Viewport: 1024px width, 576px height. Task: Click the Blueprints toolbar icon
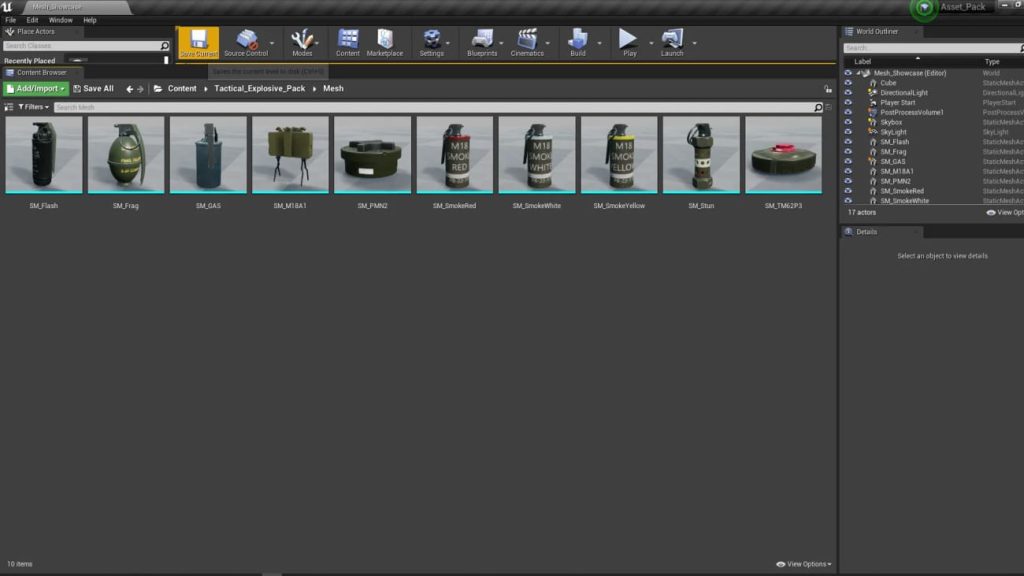pos(482,41)
